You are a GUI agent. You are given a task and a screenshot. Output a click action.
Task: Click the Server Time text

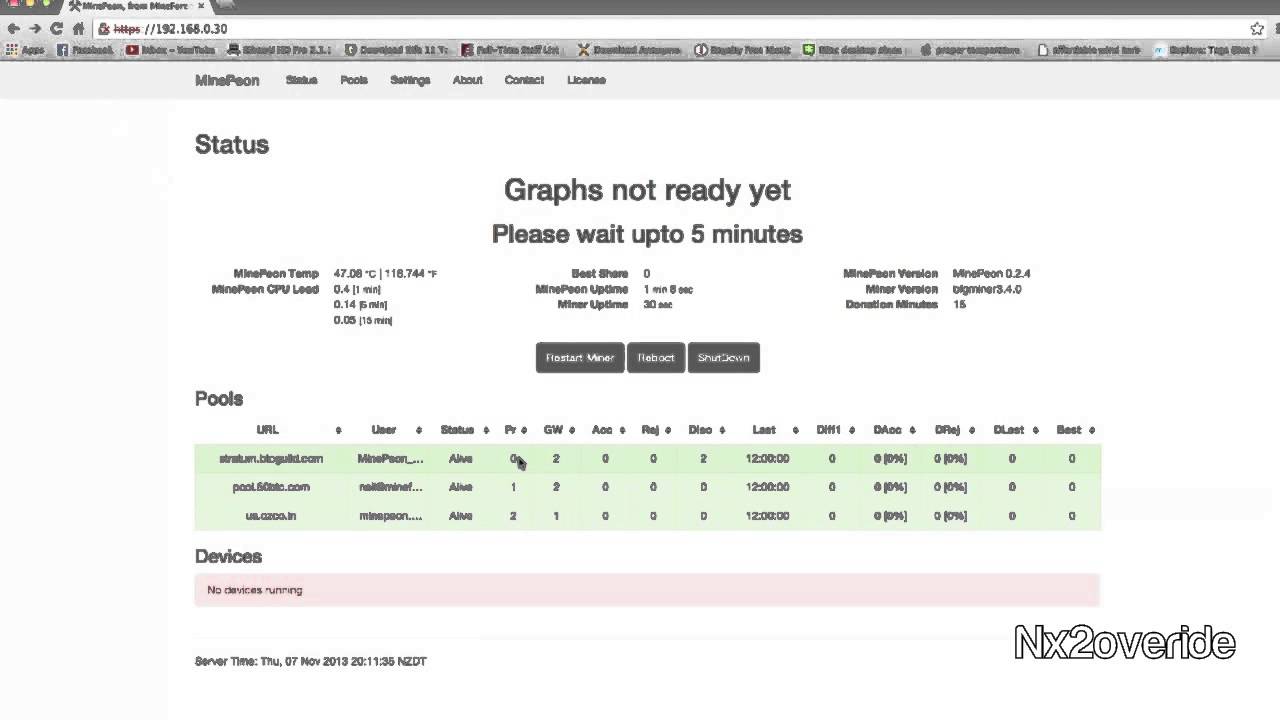coord(311,661)
